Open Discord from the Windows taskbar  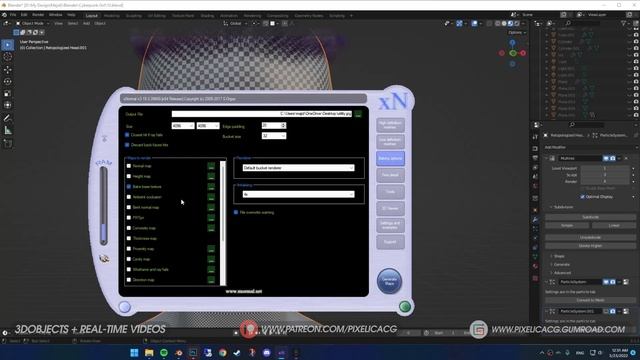click(x=267, y=353)
